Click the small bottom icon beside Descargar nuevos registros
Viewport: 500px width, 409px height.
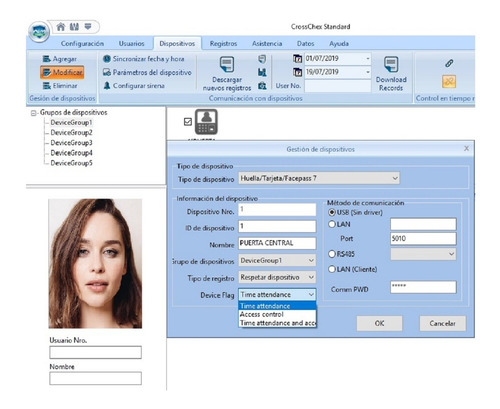[262, 86]
